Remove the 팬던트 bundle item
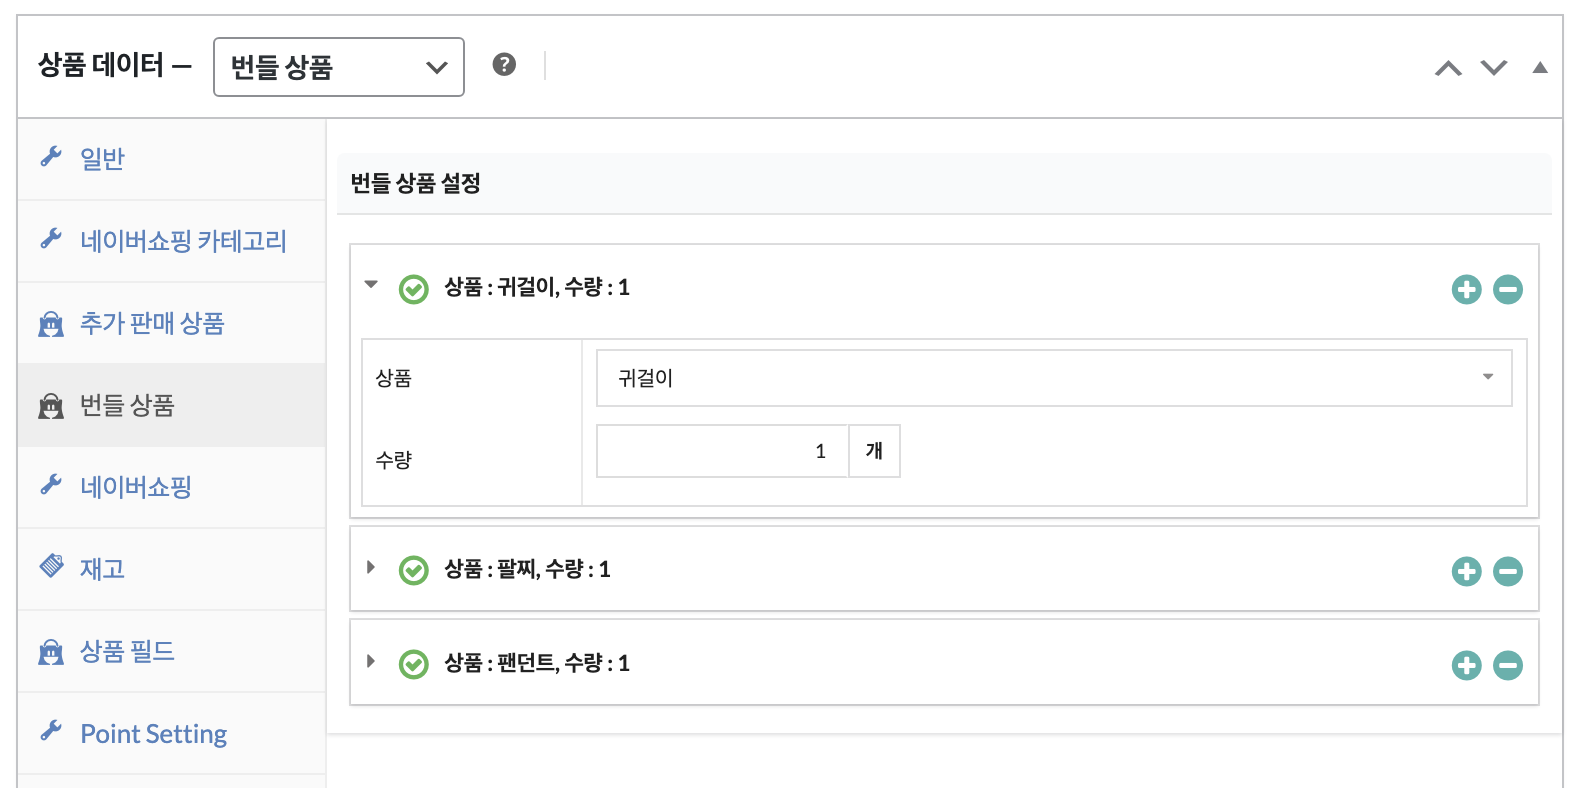 pyautogui.click(x=1507, y=665)
